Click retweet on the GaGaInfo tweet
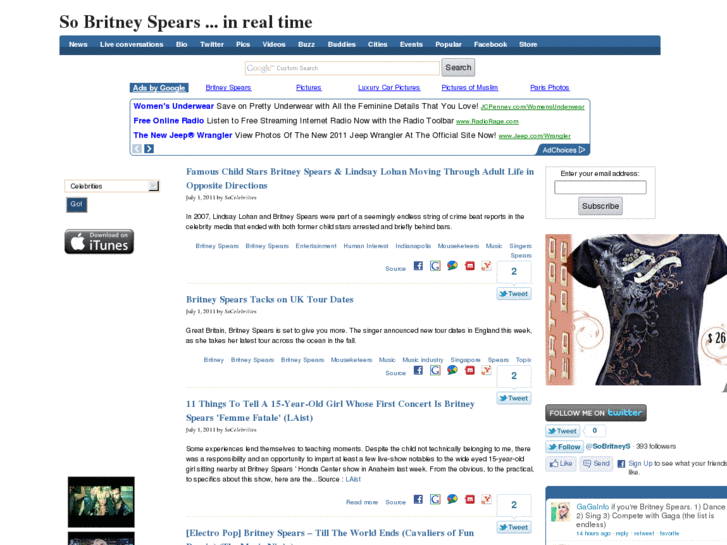This screenshot has width=727, height=545. (x=644, y=533)
